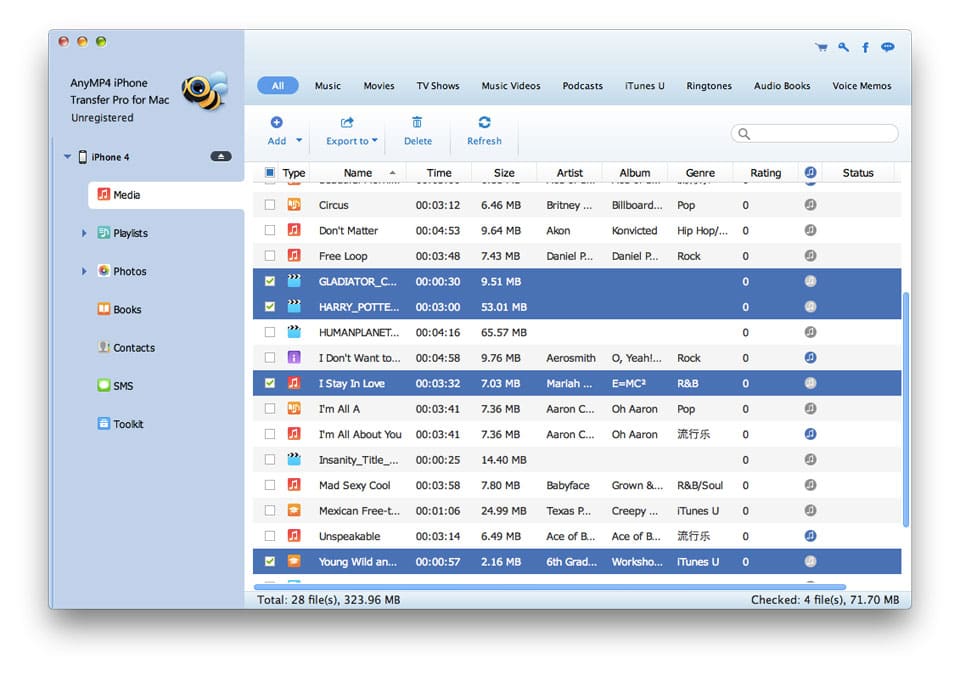Click the Aerosmith artist cell

click(x=571, y=358)
